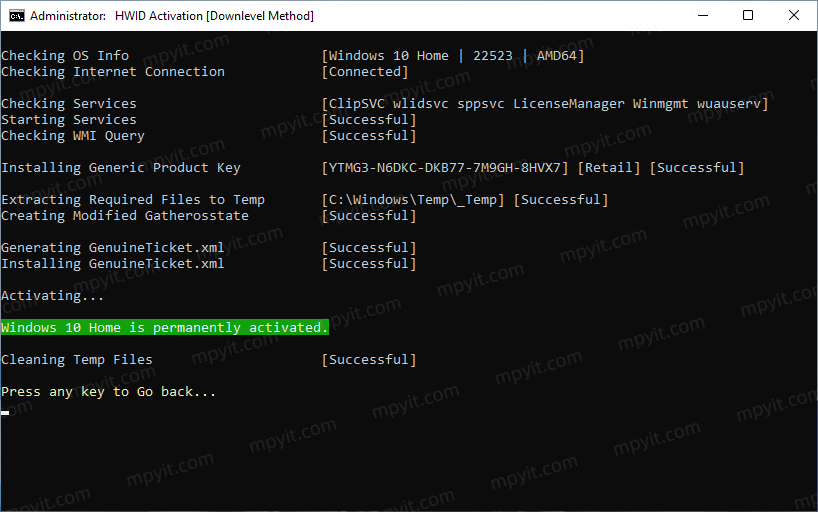Image resolution: width=818 pixels, height=512 pixels.
Task: Click 'Press any key to Go back...' prompt
Action: coord(109,391)
